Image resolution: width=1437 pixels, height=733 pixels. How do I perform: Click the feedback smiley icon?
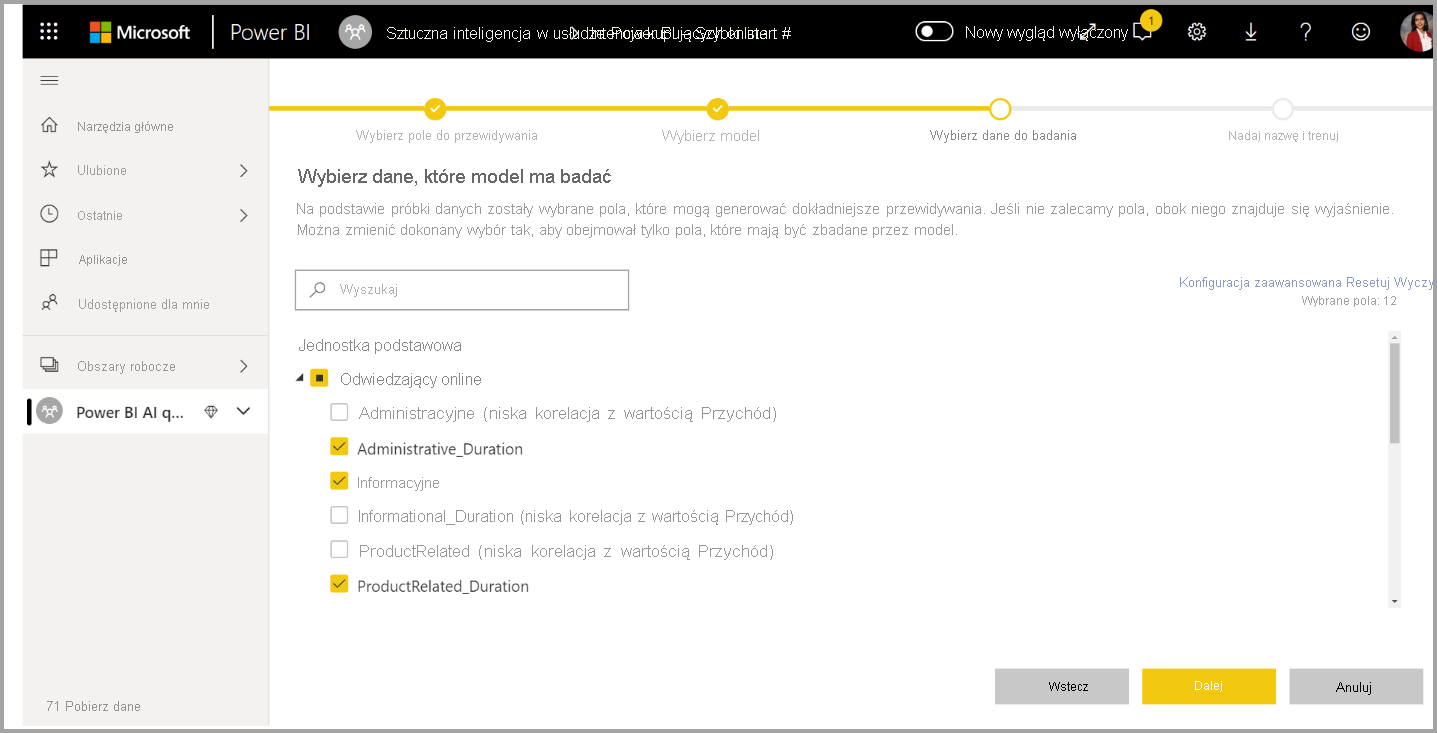[x=1360, y=32]
